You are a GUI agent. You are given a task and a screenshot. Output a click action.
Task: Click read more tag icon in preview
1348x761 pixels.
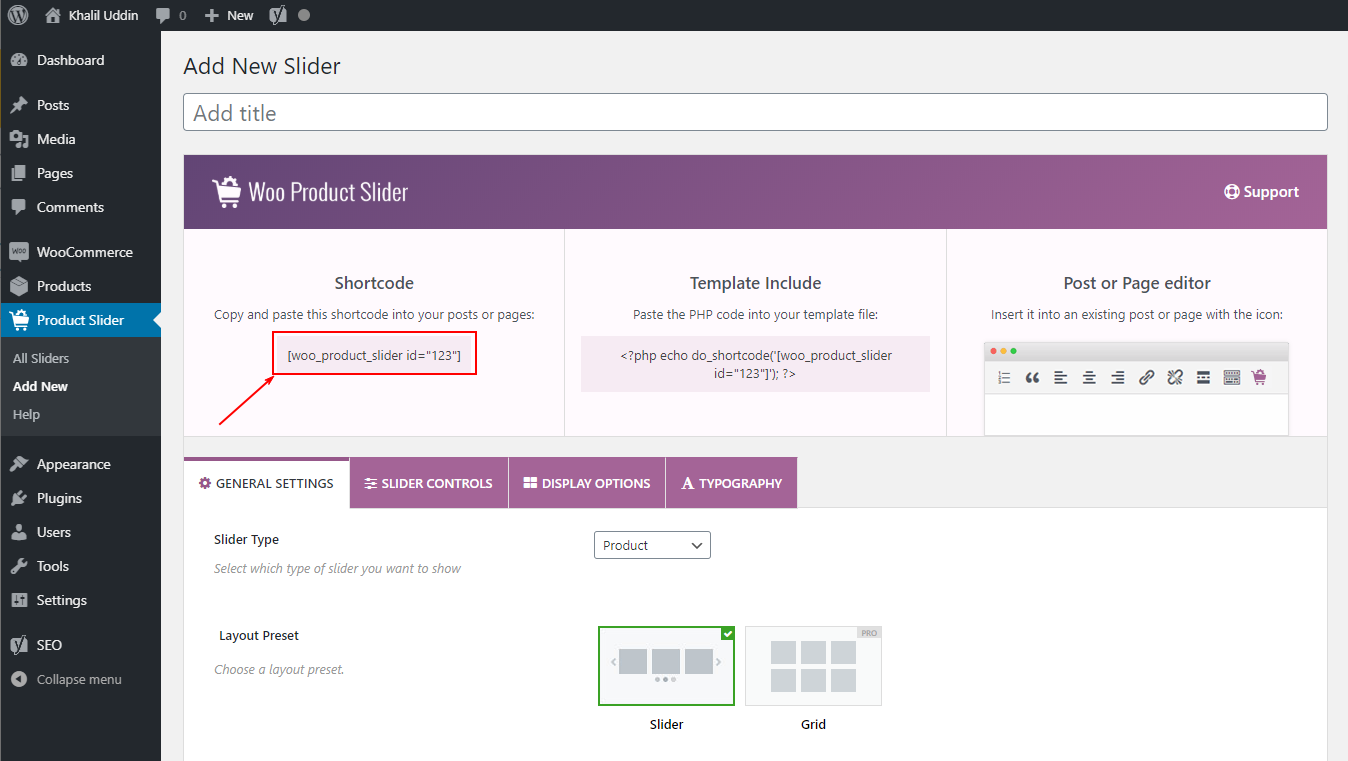(1203, 377)
